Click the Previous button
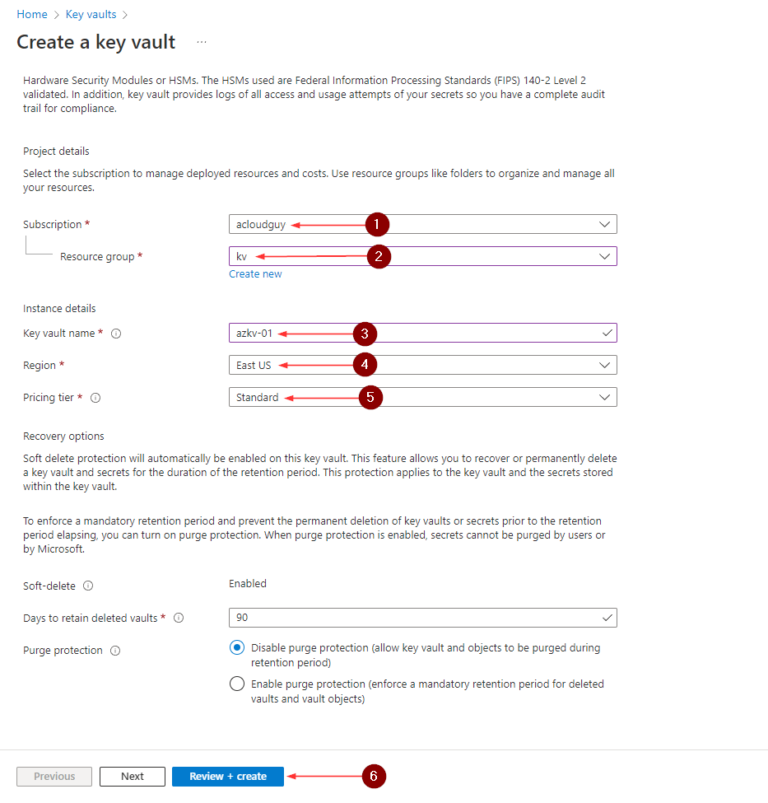Image resolution: width=768 pixels, height=803 pixels. click(x=55, y=776)
